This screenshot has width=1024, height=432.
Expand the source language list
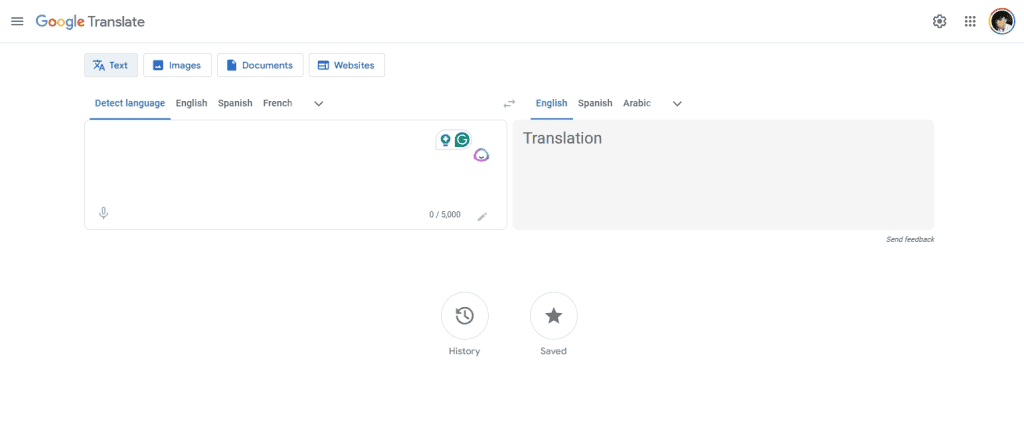coord(319,103)
